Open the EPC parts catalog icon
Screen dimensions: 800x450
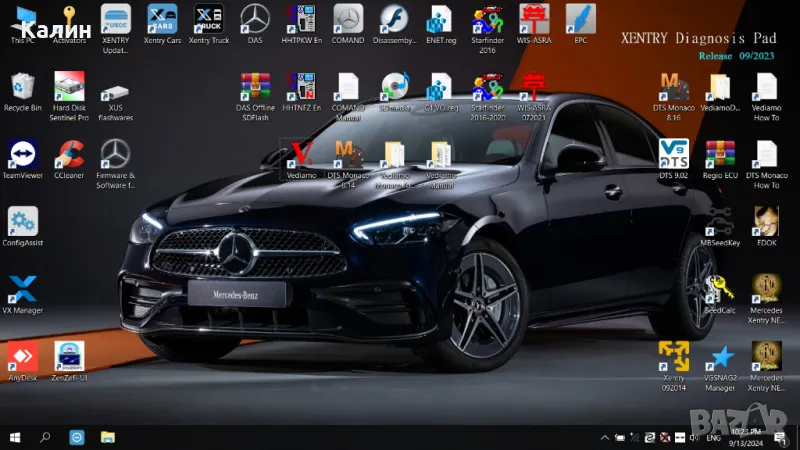click(x=580, y=20)
